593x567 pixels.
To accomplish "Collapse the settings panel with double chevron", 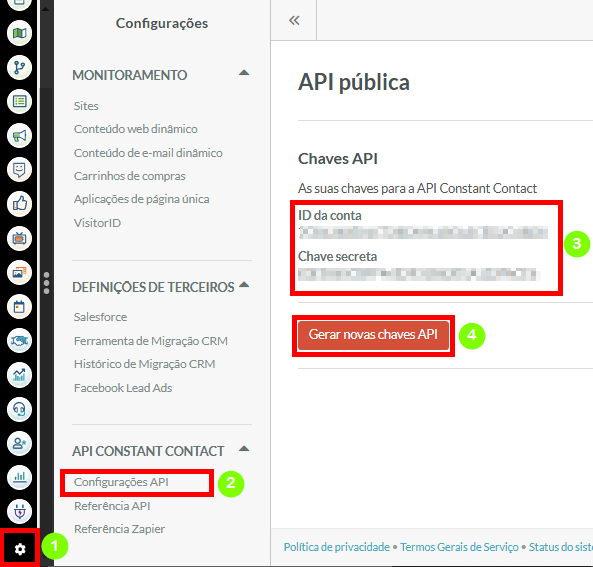I will [294, 20].
